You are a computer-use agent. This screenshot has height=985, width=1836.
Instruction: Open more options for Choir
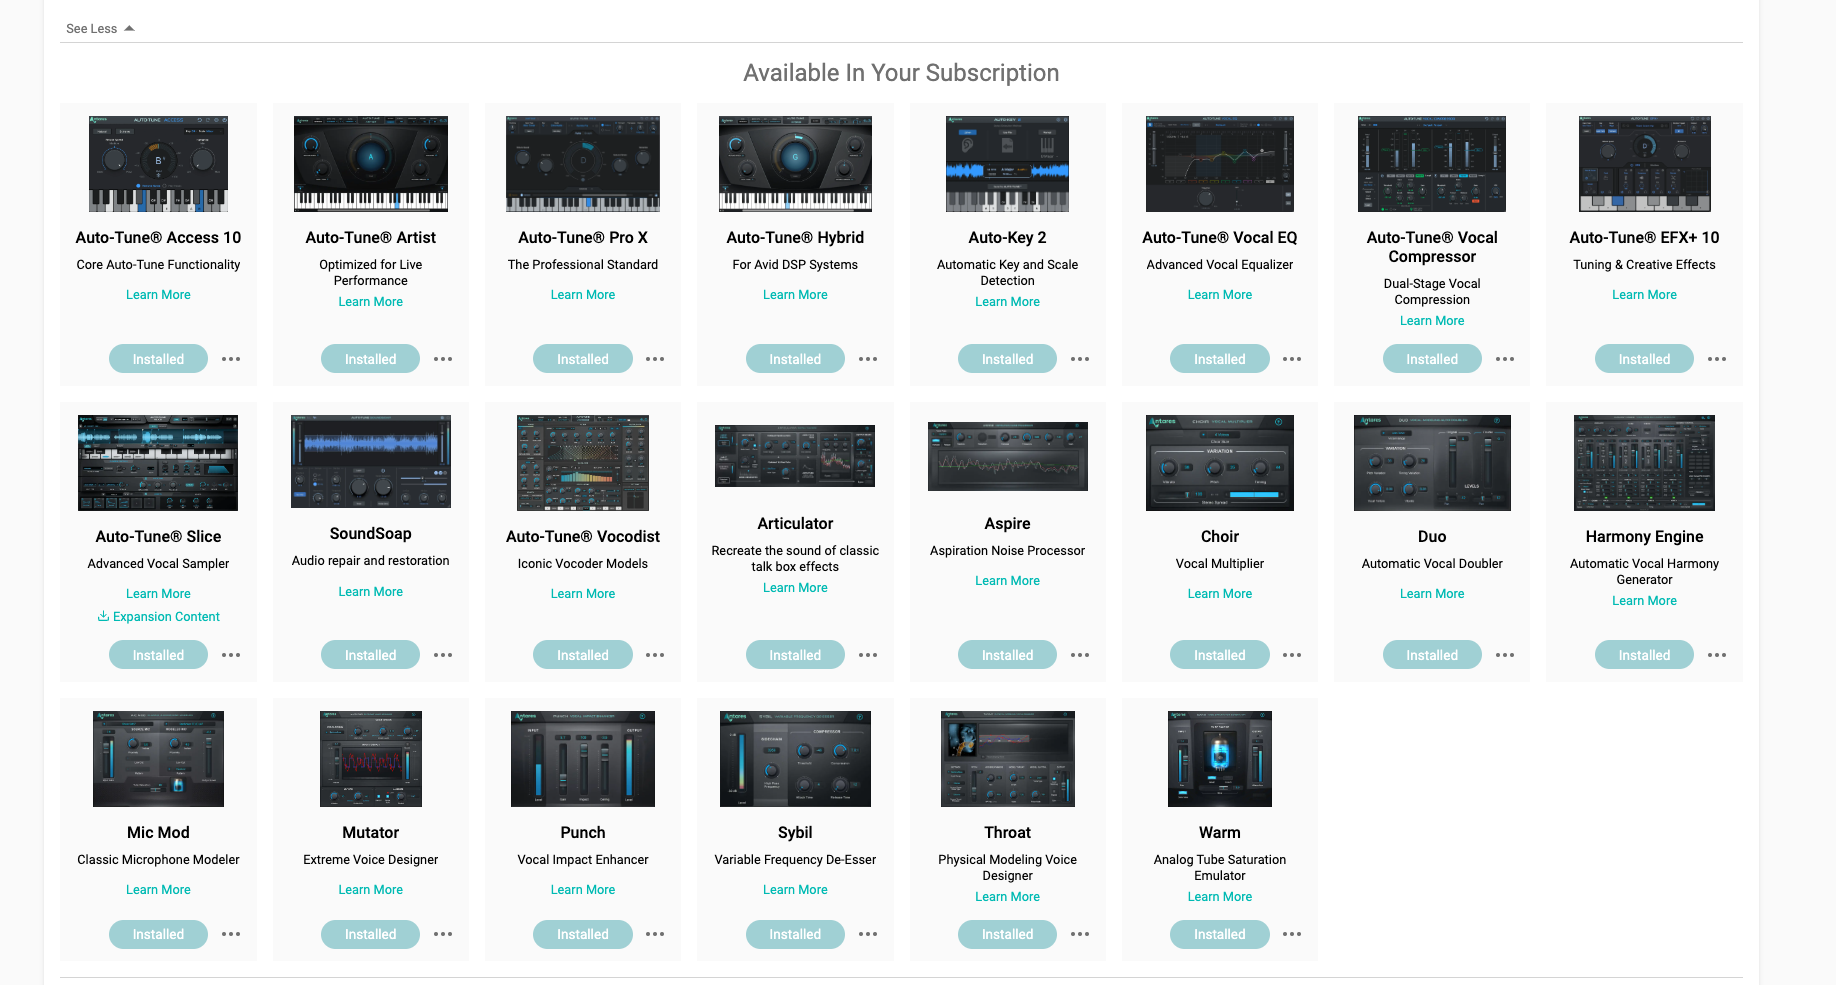1292,655
